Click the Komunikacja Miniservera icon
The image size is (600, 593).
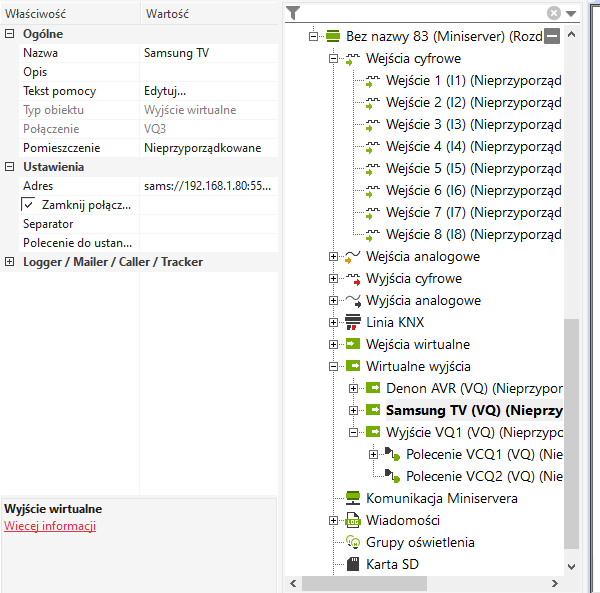(x=352, y=498)
